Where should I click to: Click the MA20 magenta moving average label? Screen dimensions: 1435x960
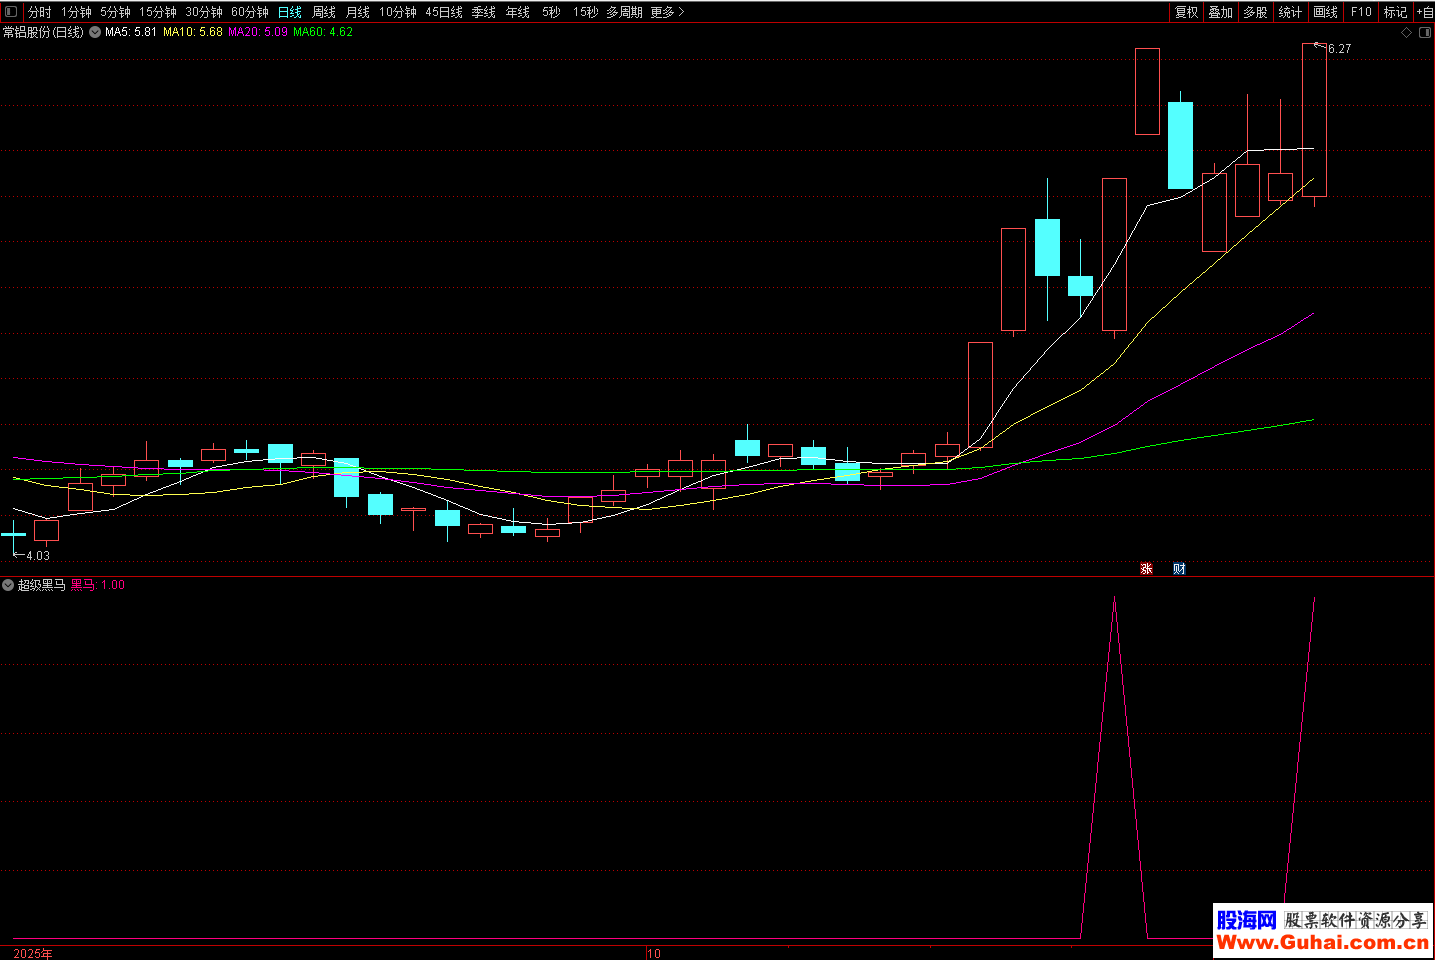point(258,32)
